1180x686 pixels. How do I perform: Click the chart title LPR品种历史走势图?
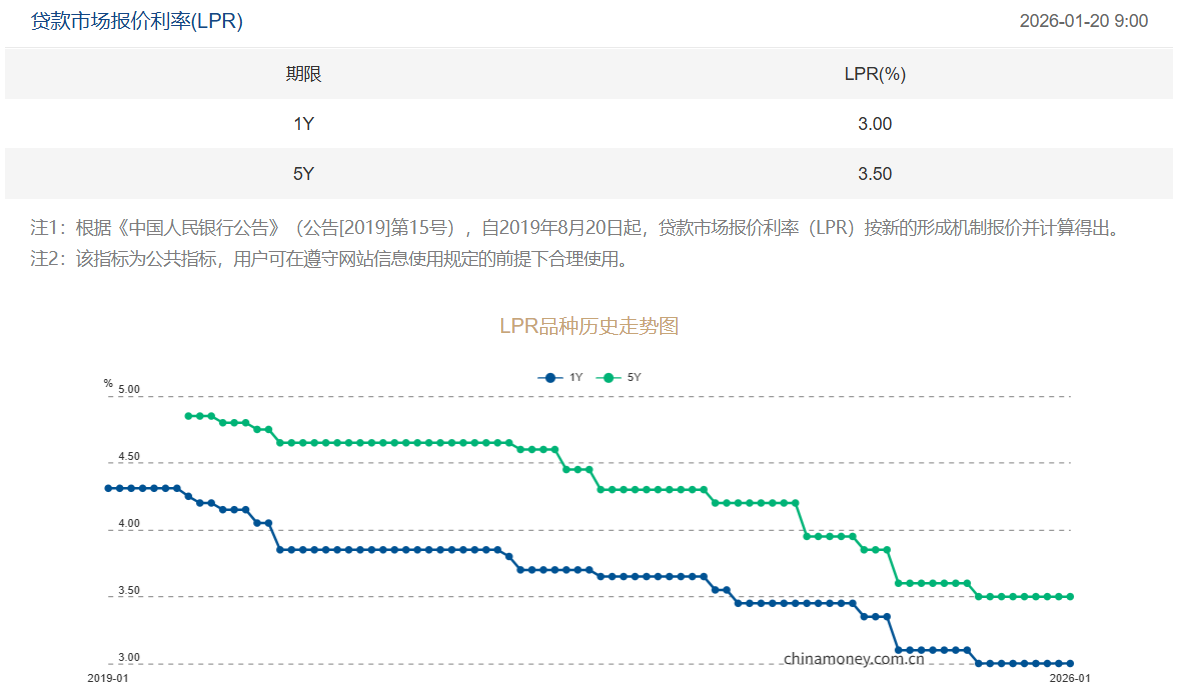point(589,327)
